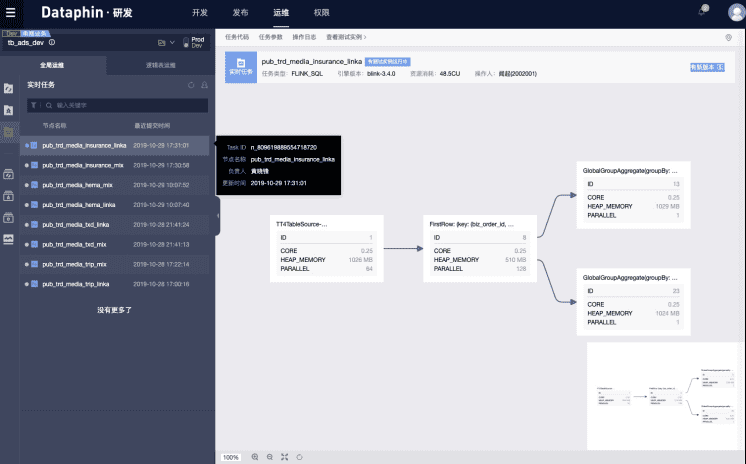Open the 任务代码 tab
This screenshot has height=464, width=746.
click(x=237, y=37)
